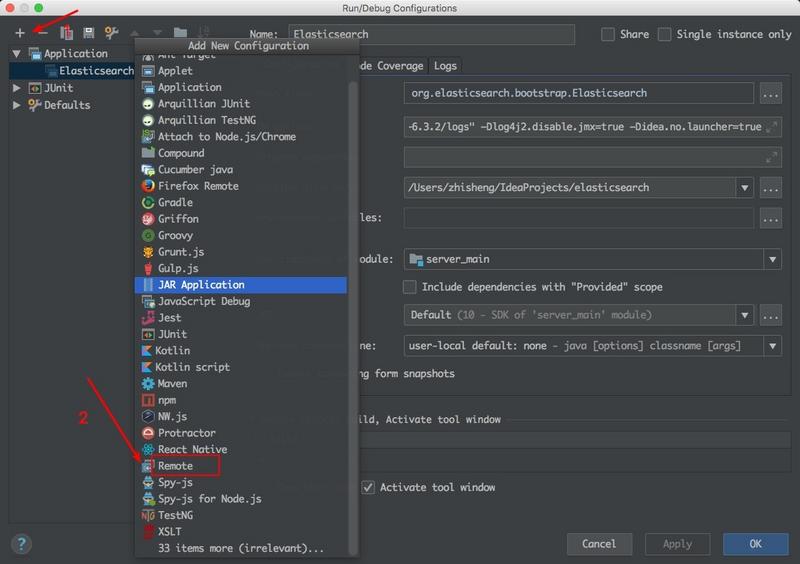The width and height of the screenshot is (800, 564).
Task: Click the Name input field
Action: 432,34
